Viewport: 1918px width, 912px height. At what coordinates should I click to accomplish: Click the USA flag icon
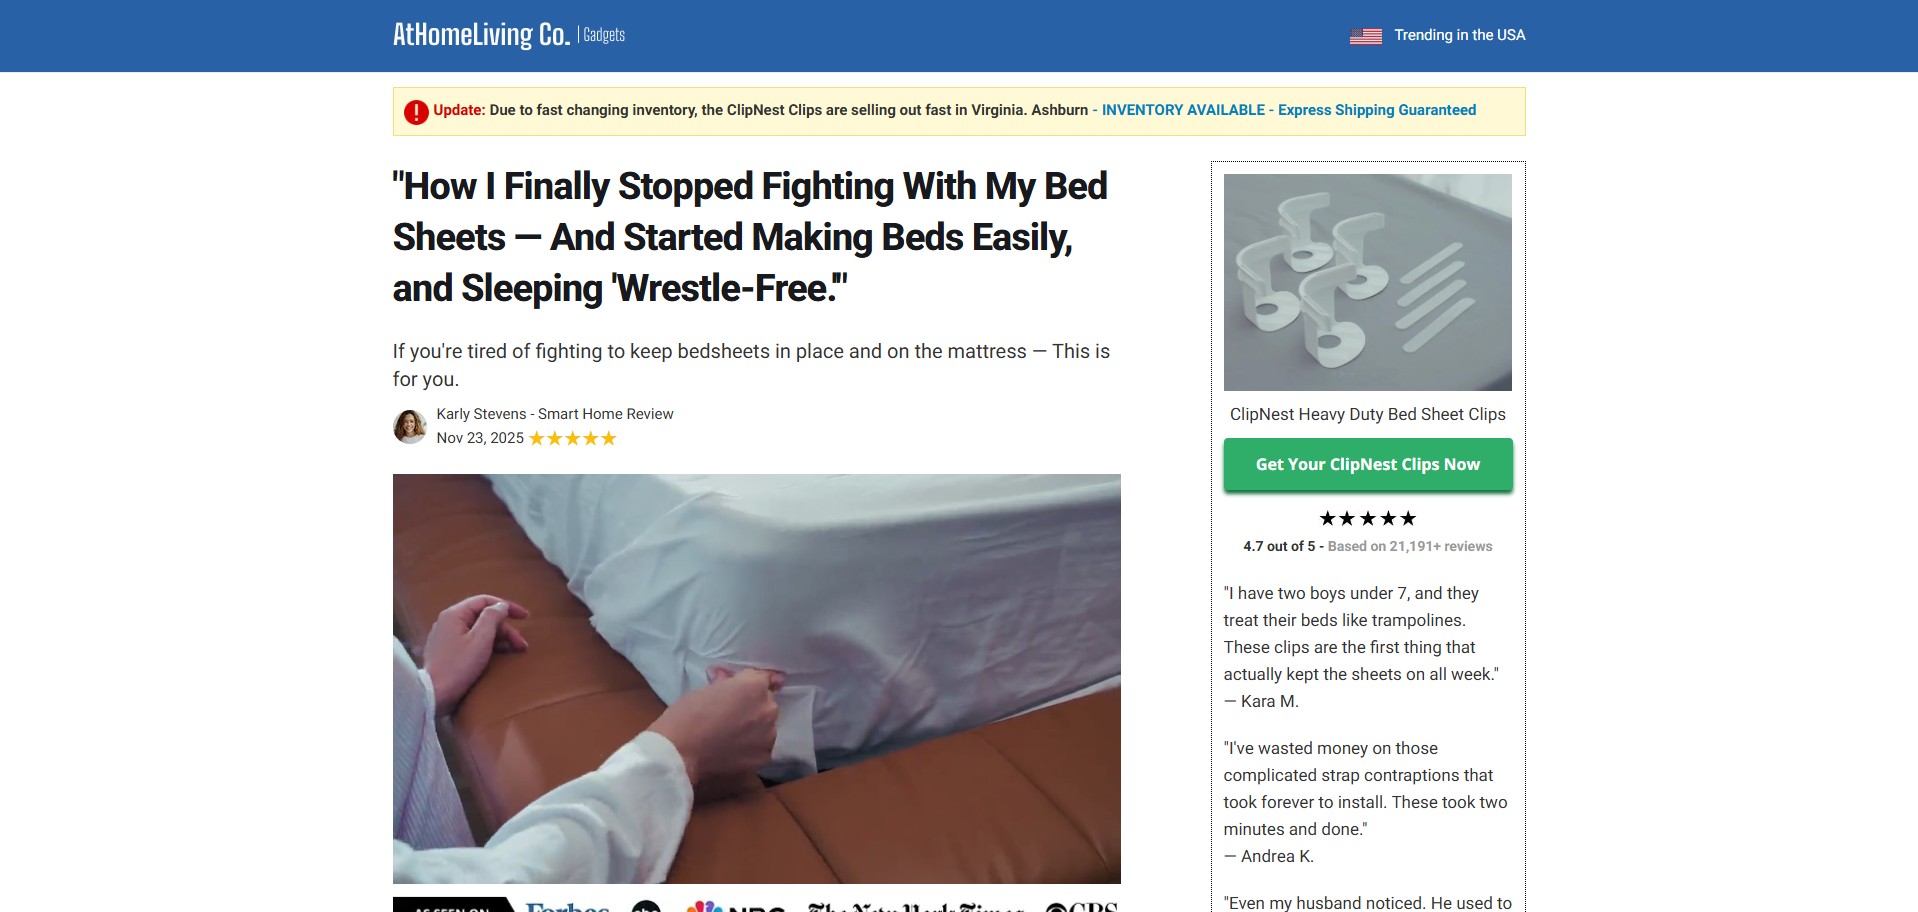coord(1365,36)
